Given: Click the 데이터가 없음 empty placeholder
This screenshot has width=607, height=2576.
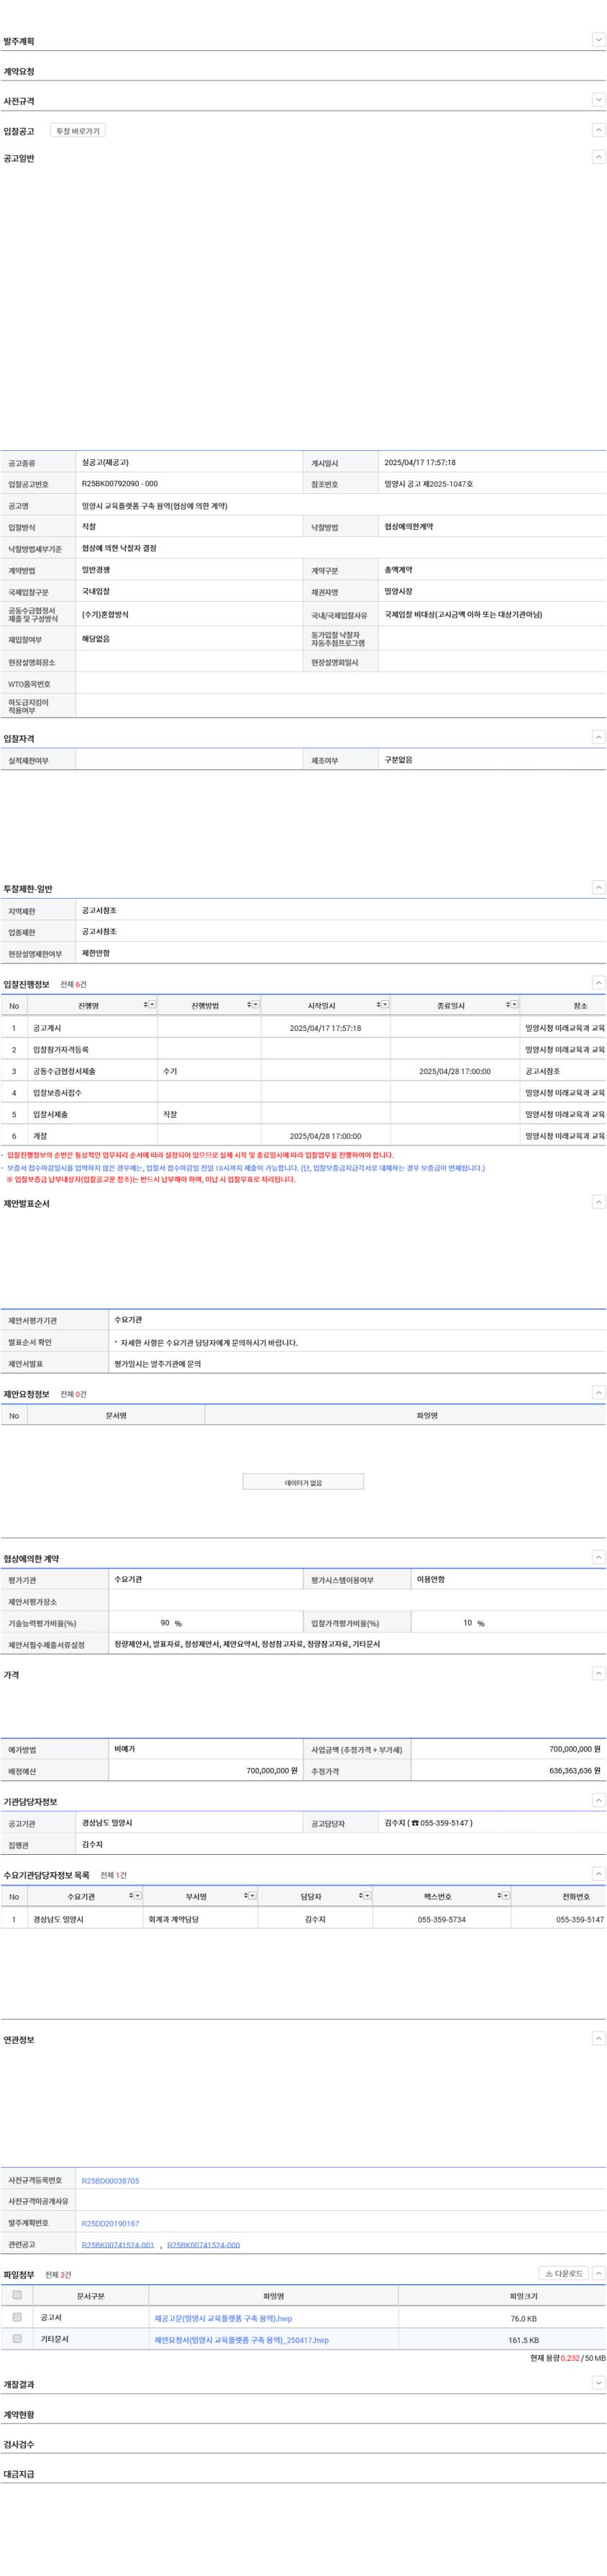Looking at the screenshot, I should point(303,1482).
